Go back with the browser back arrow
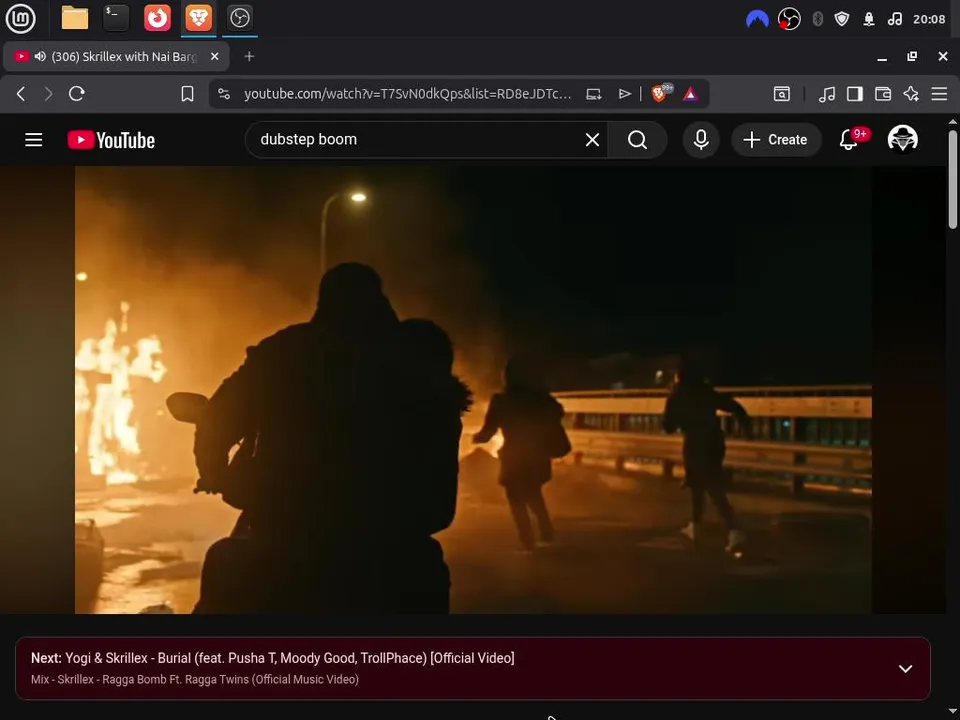This screenshot has height=720, width=960. point(21,94)
